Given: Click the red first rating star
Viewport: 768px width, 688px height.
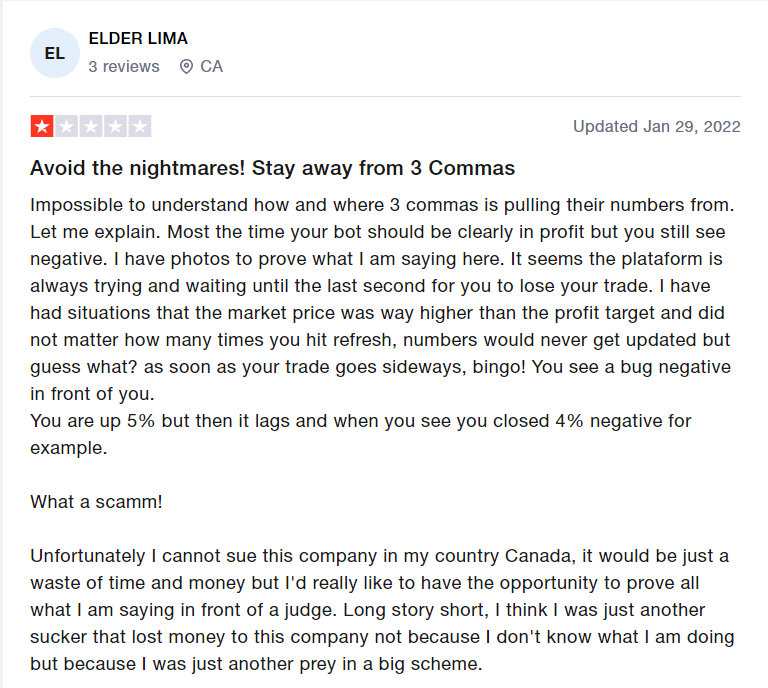Looking at the screenshot, I should (x=42, y=126).
